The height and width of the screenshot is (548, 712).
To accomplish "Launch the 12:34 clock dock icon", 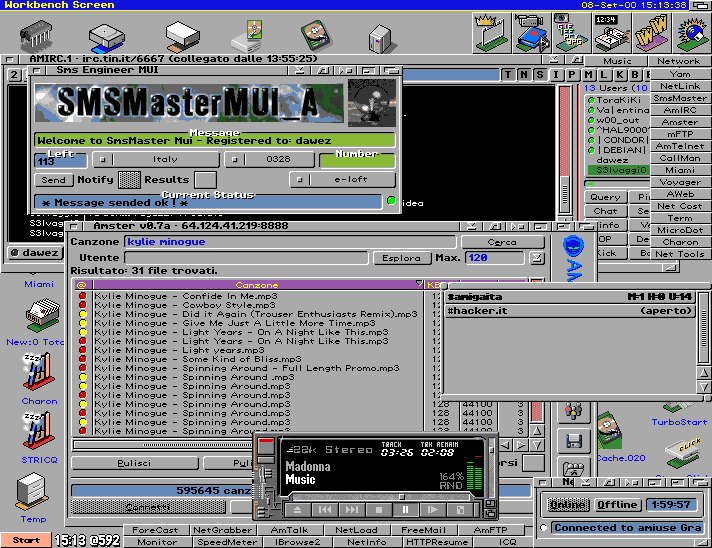I will (x=611, y=33).
